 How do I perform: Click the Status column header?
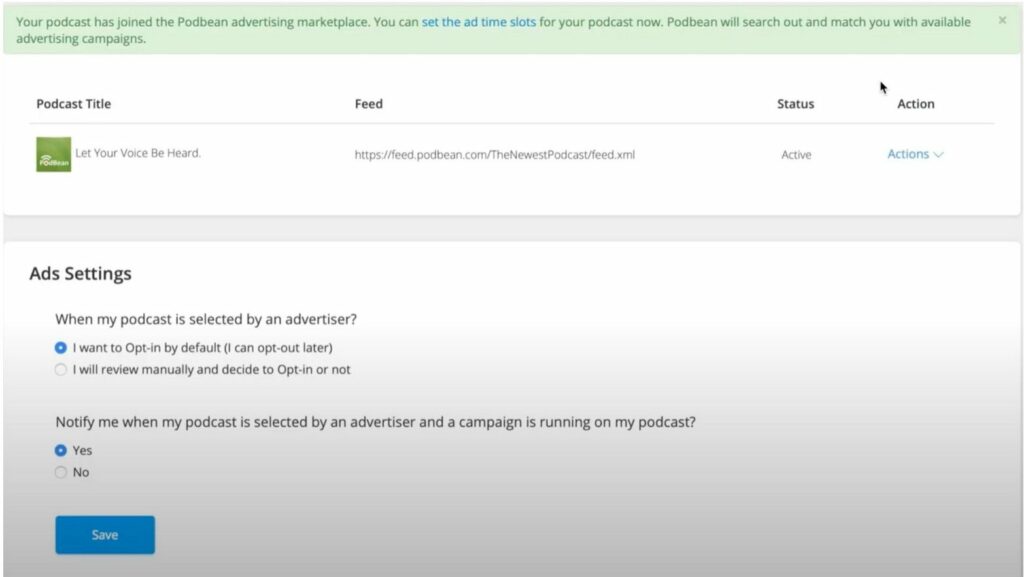pyautogui.click(x=795, y=104)
